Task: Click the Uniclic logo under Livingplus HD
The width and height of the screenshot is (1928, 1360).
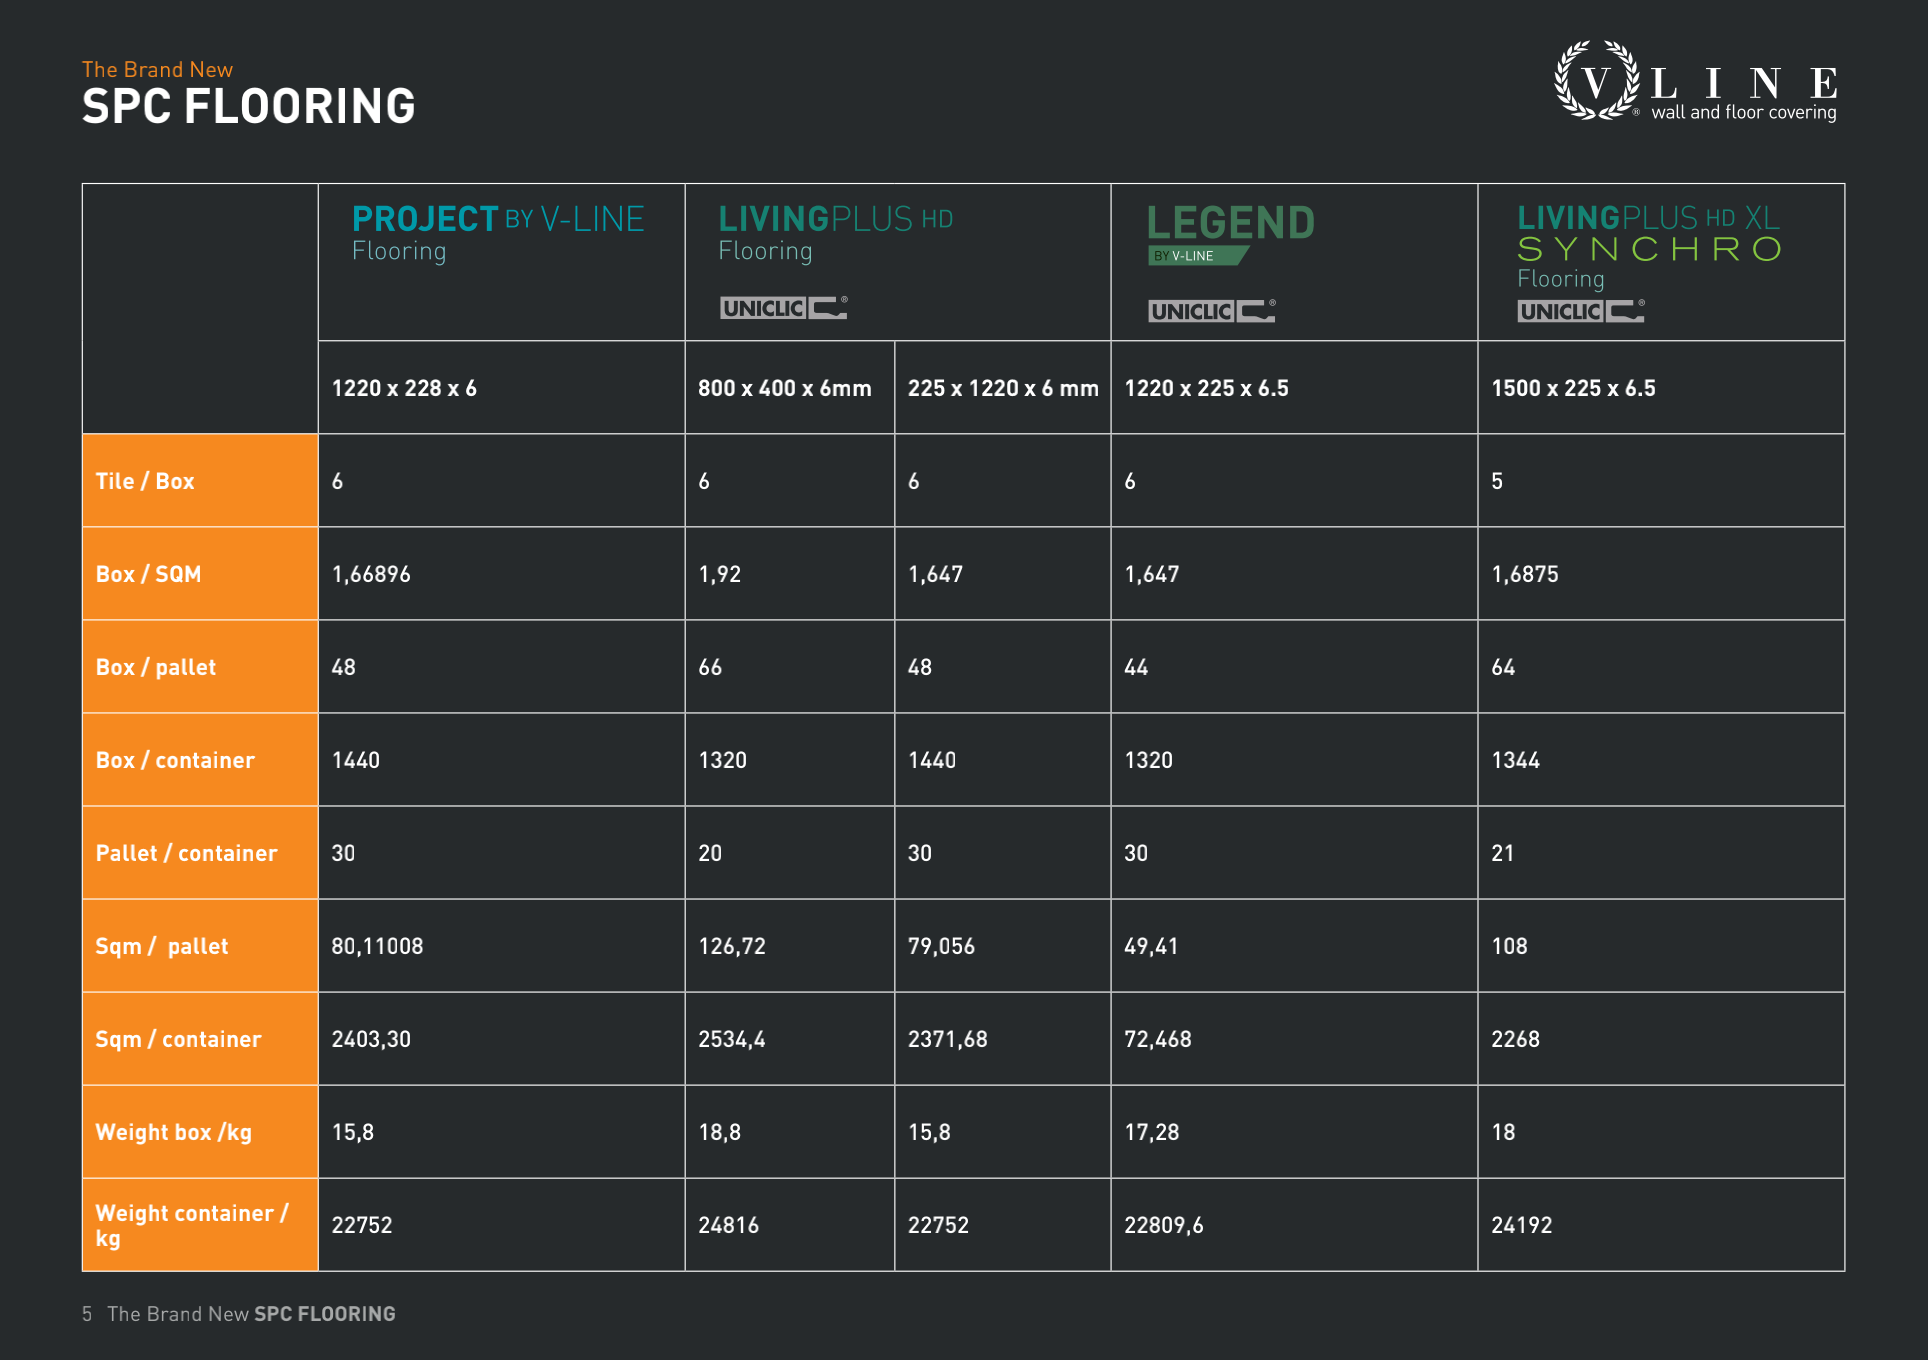Action: point(784,308)
